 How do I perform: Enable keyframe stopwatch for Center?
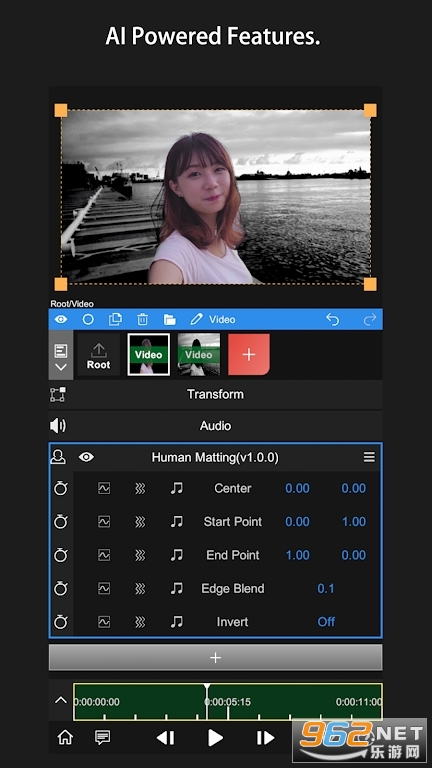tap(61, 488)
